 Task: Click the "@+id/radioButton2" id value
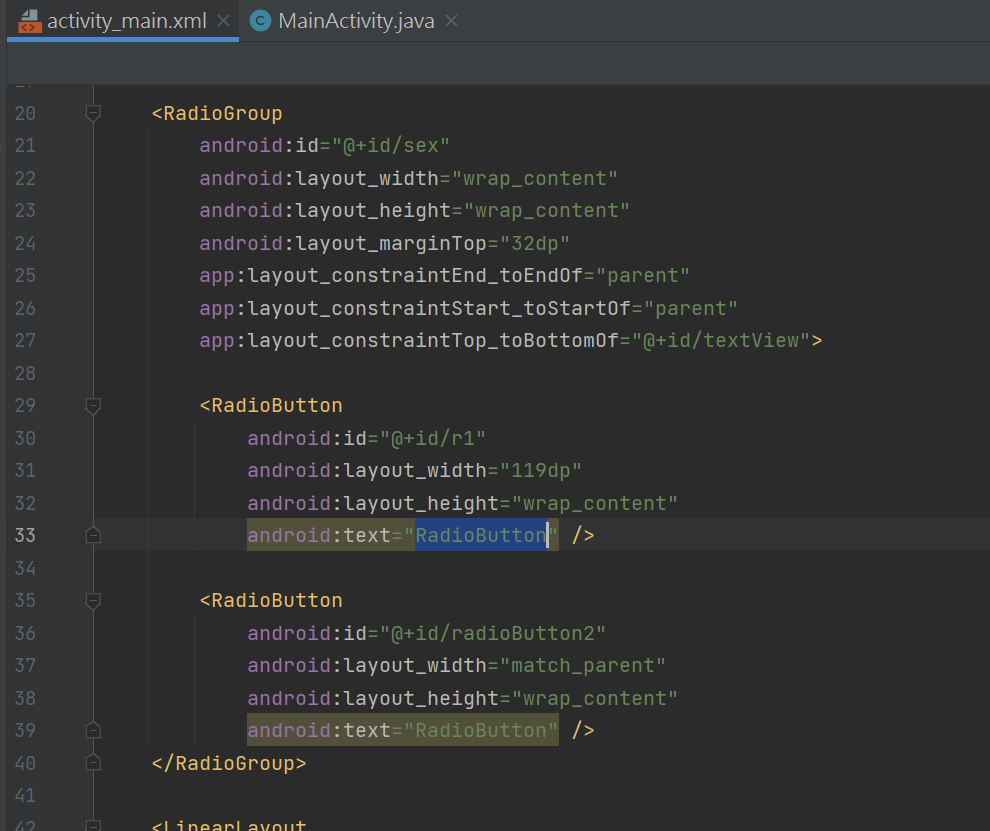click(x=492, y=633)
